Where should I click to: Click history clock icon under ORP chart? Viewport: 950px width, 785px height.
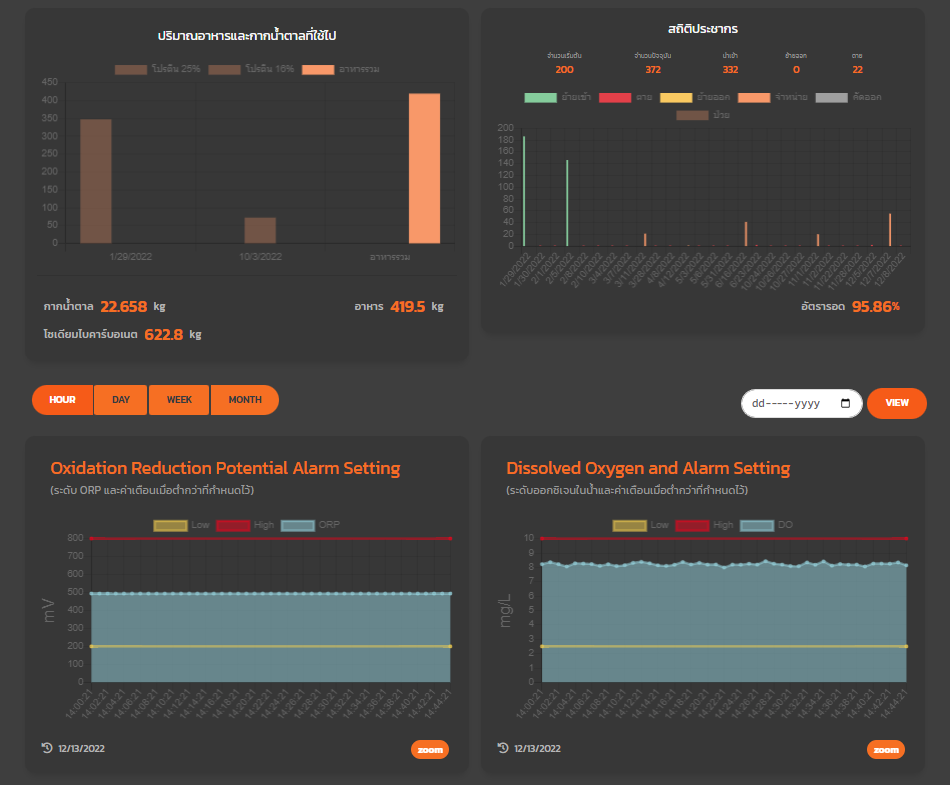(x=47, y=748)
